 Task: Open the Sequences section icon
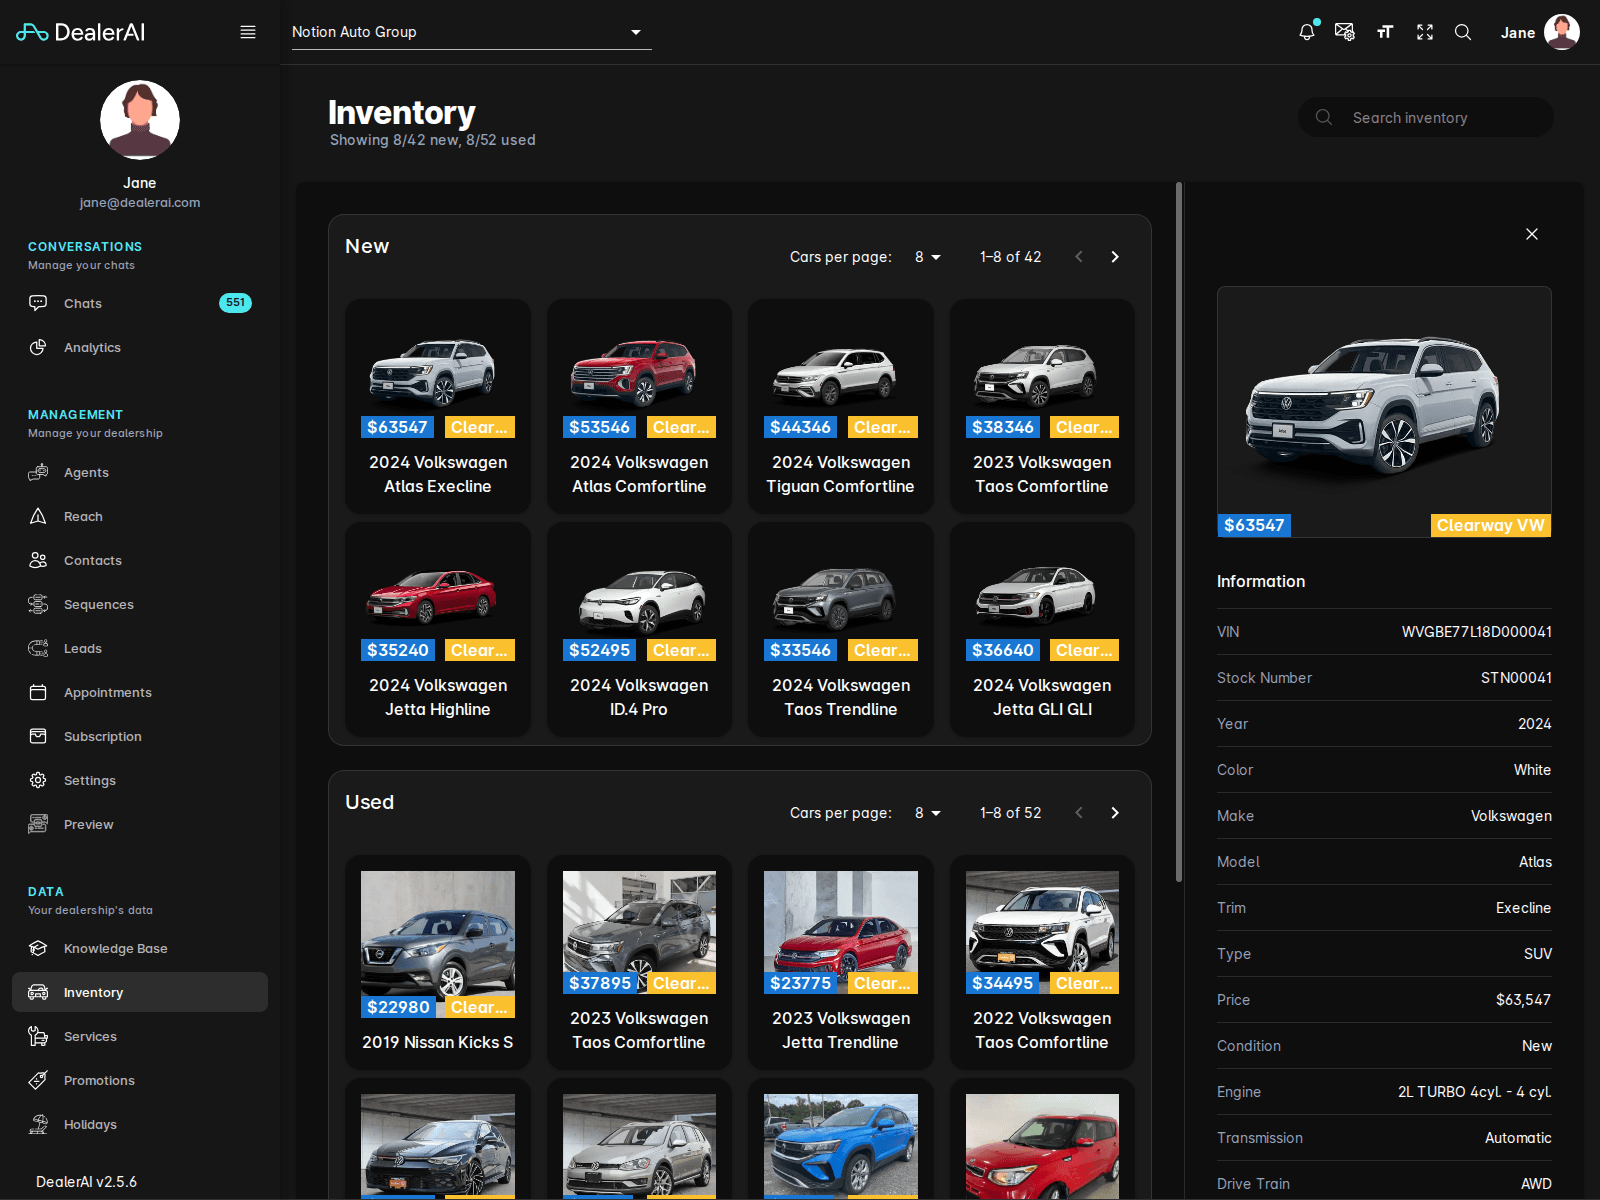(x=38, y=604)
